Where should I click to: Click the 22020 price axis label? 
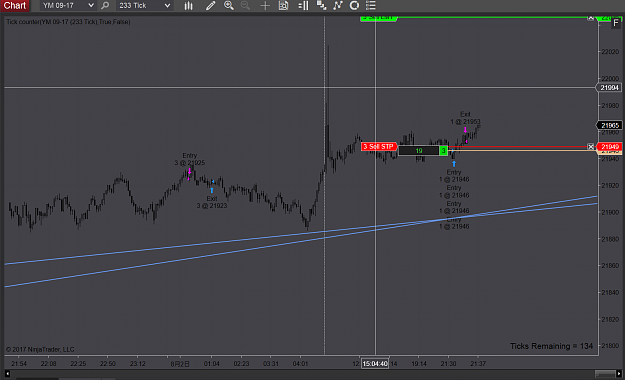[610, 51]
